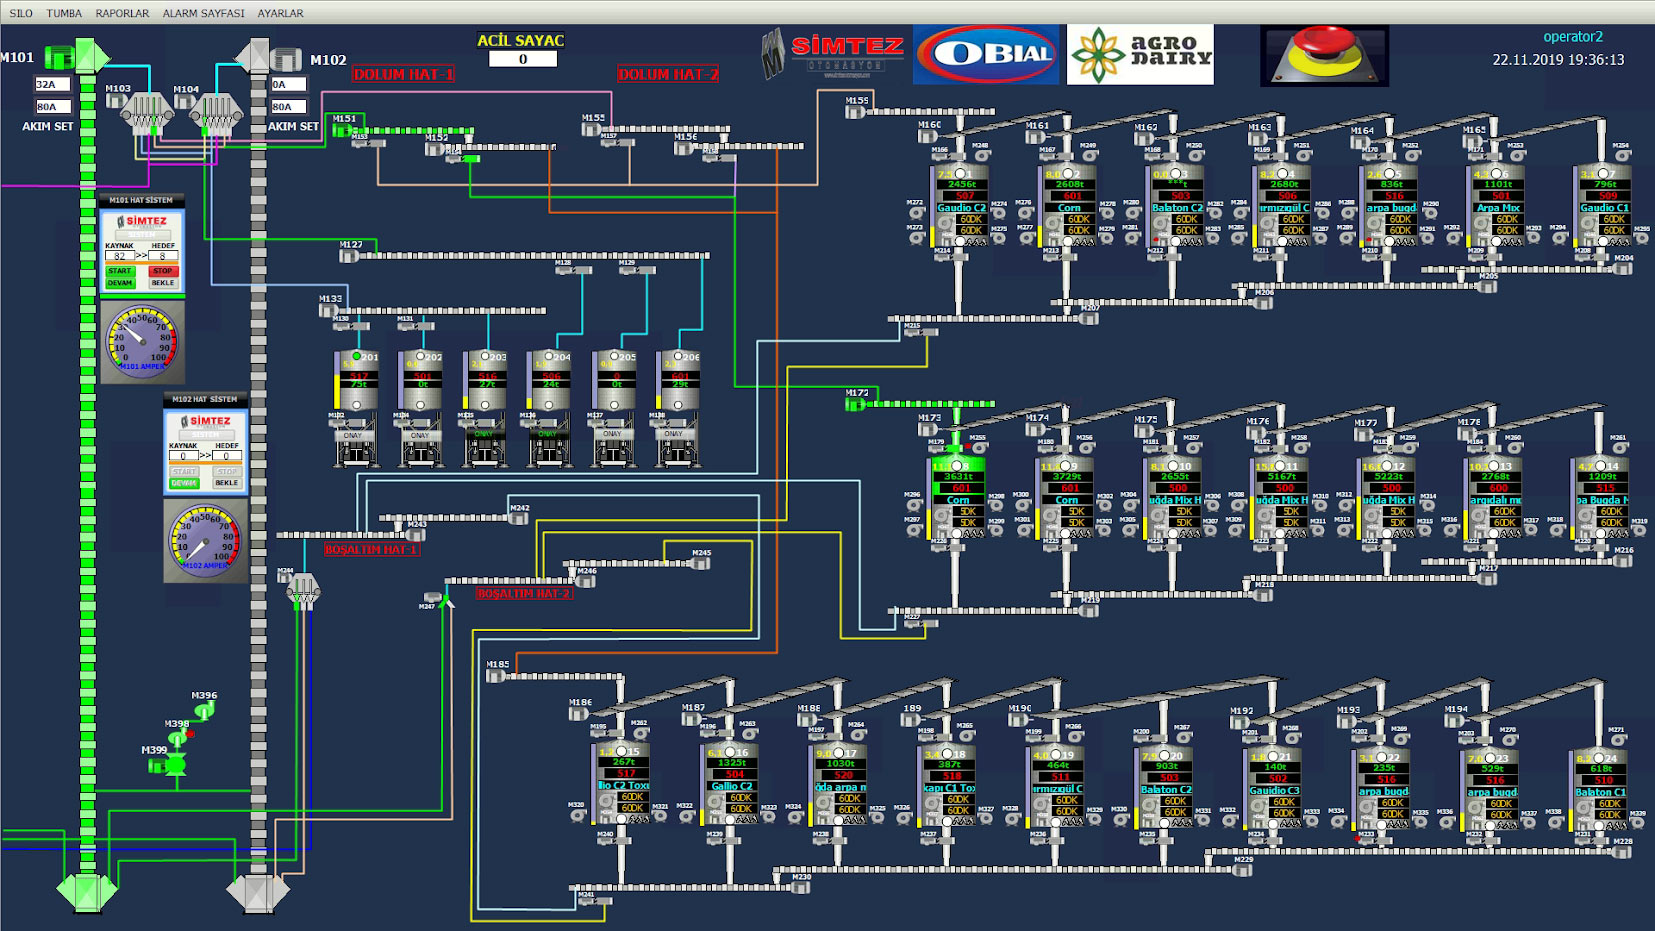Viewport: 1655px width, 931px height.
Task: Click the HEDEF field in M101 panel
Action: pos(163,256)
